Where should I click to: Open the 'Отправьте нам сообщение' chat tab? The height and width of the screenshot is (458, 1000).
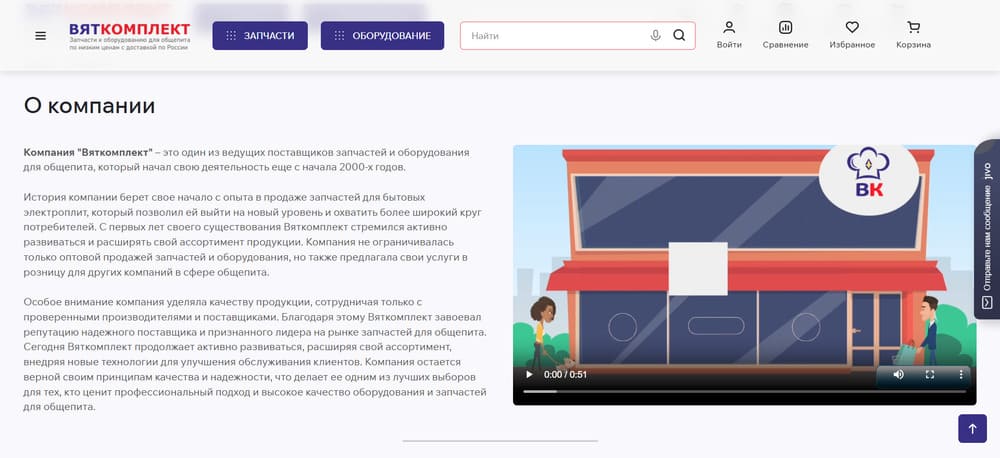pos(987,235)
